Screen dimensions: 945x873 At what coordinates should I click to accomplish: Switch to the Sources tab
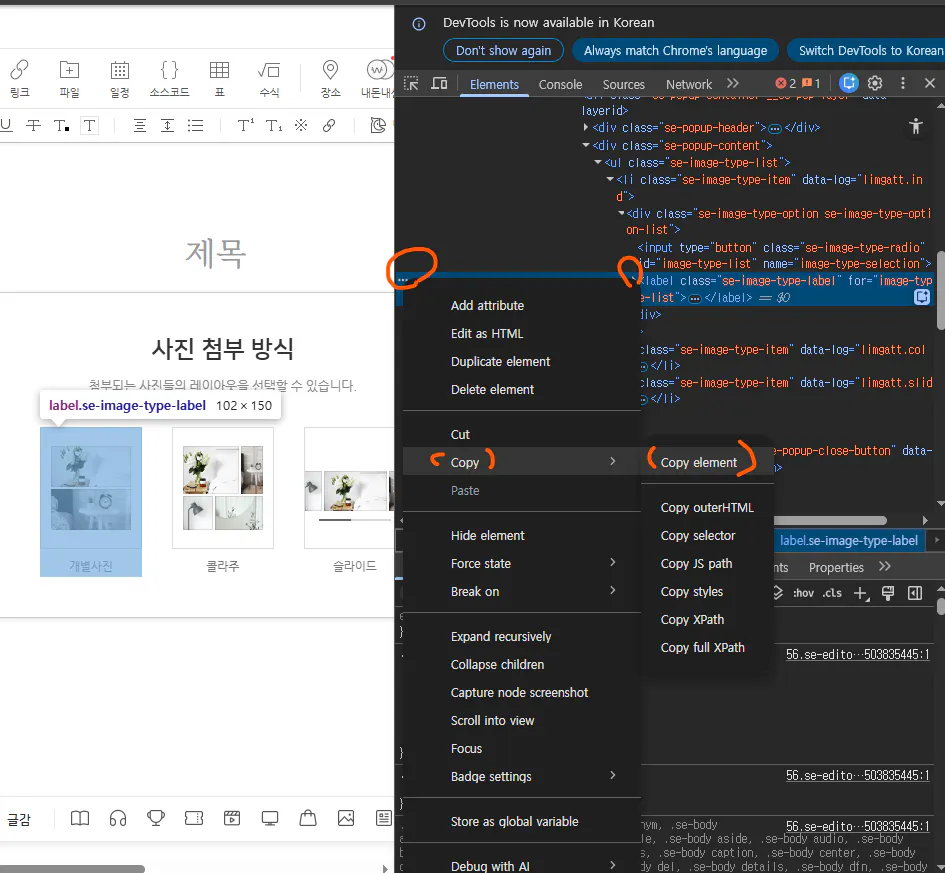pyautogui.click(x=624, y=84)
